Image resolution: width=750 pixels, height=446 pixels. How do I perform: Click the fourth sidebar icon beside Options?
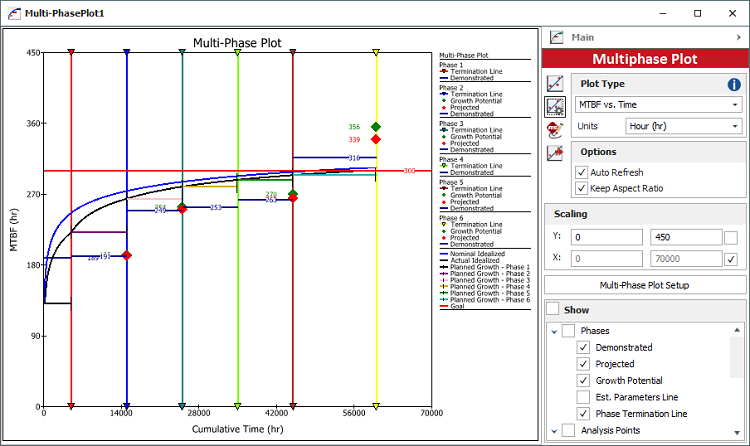[x=555, y=152]
